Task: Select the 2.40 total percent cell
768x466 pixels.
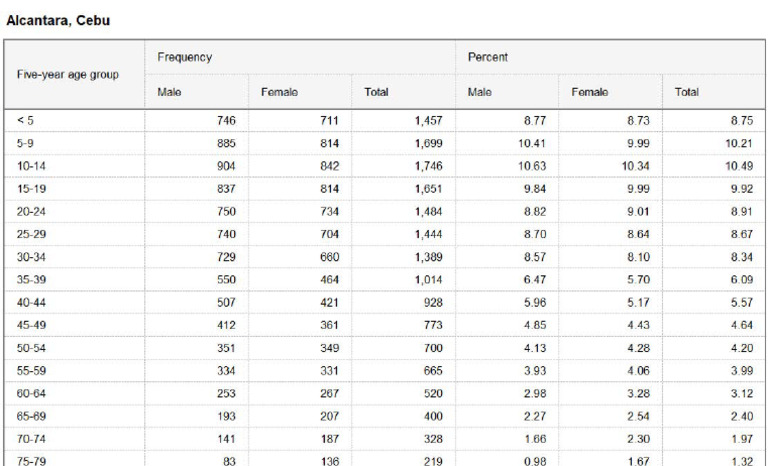Action: click(x=742, y=416)
